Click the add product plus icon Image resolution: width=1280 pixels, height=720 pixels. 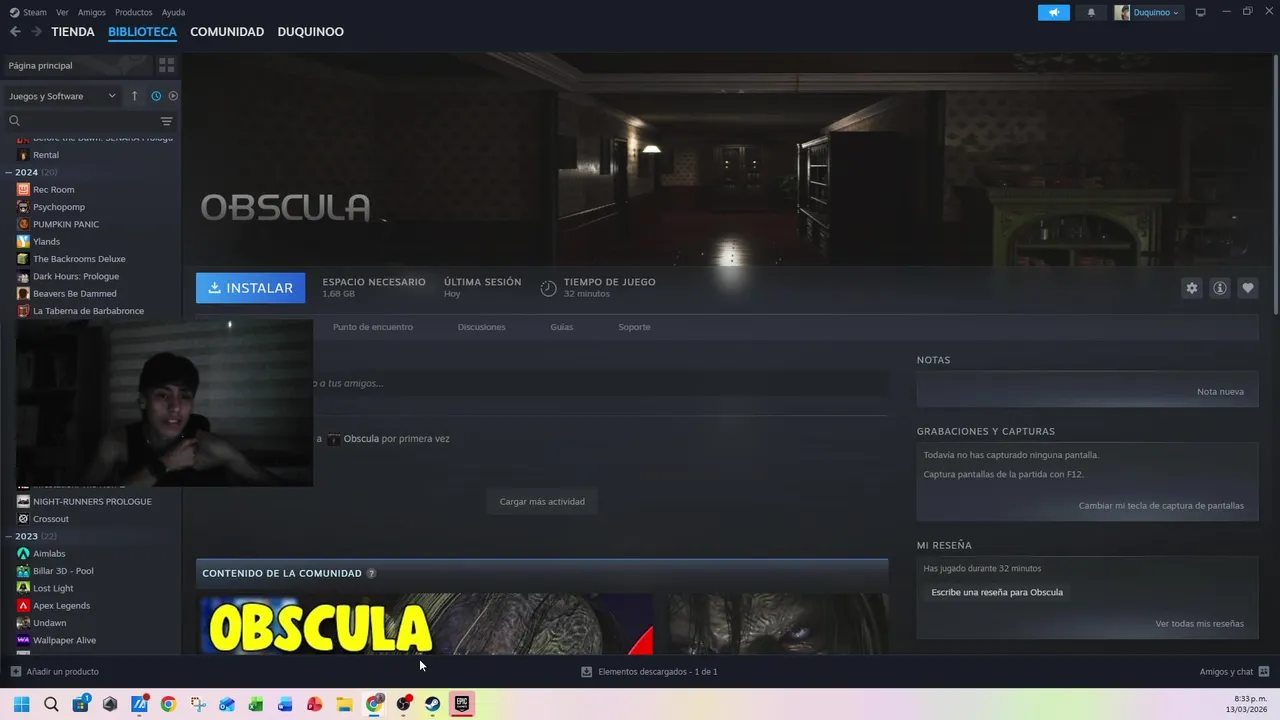15,672
